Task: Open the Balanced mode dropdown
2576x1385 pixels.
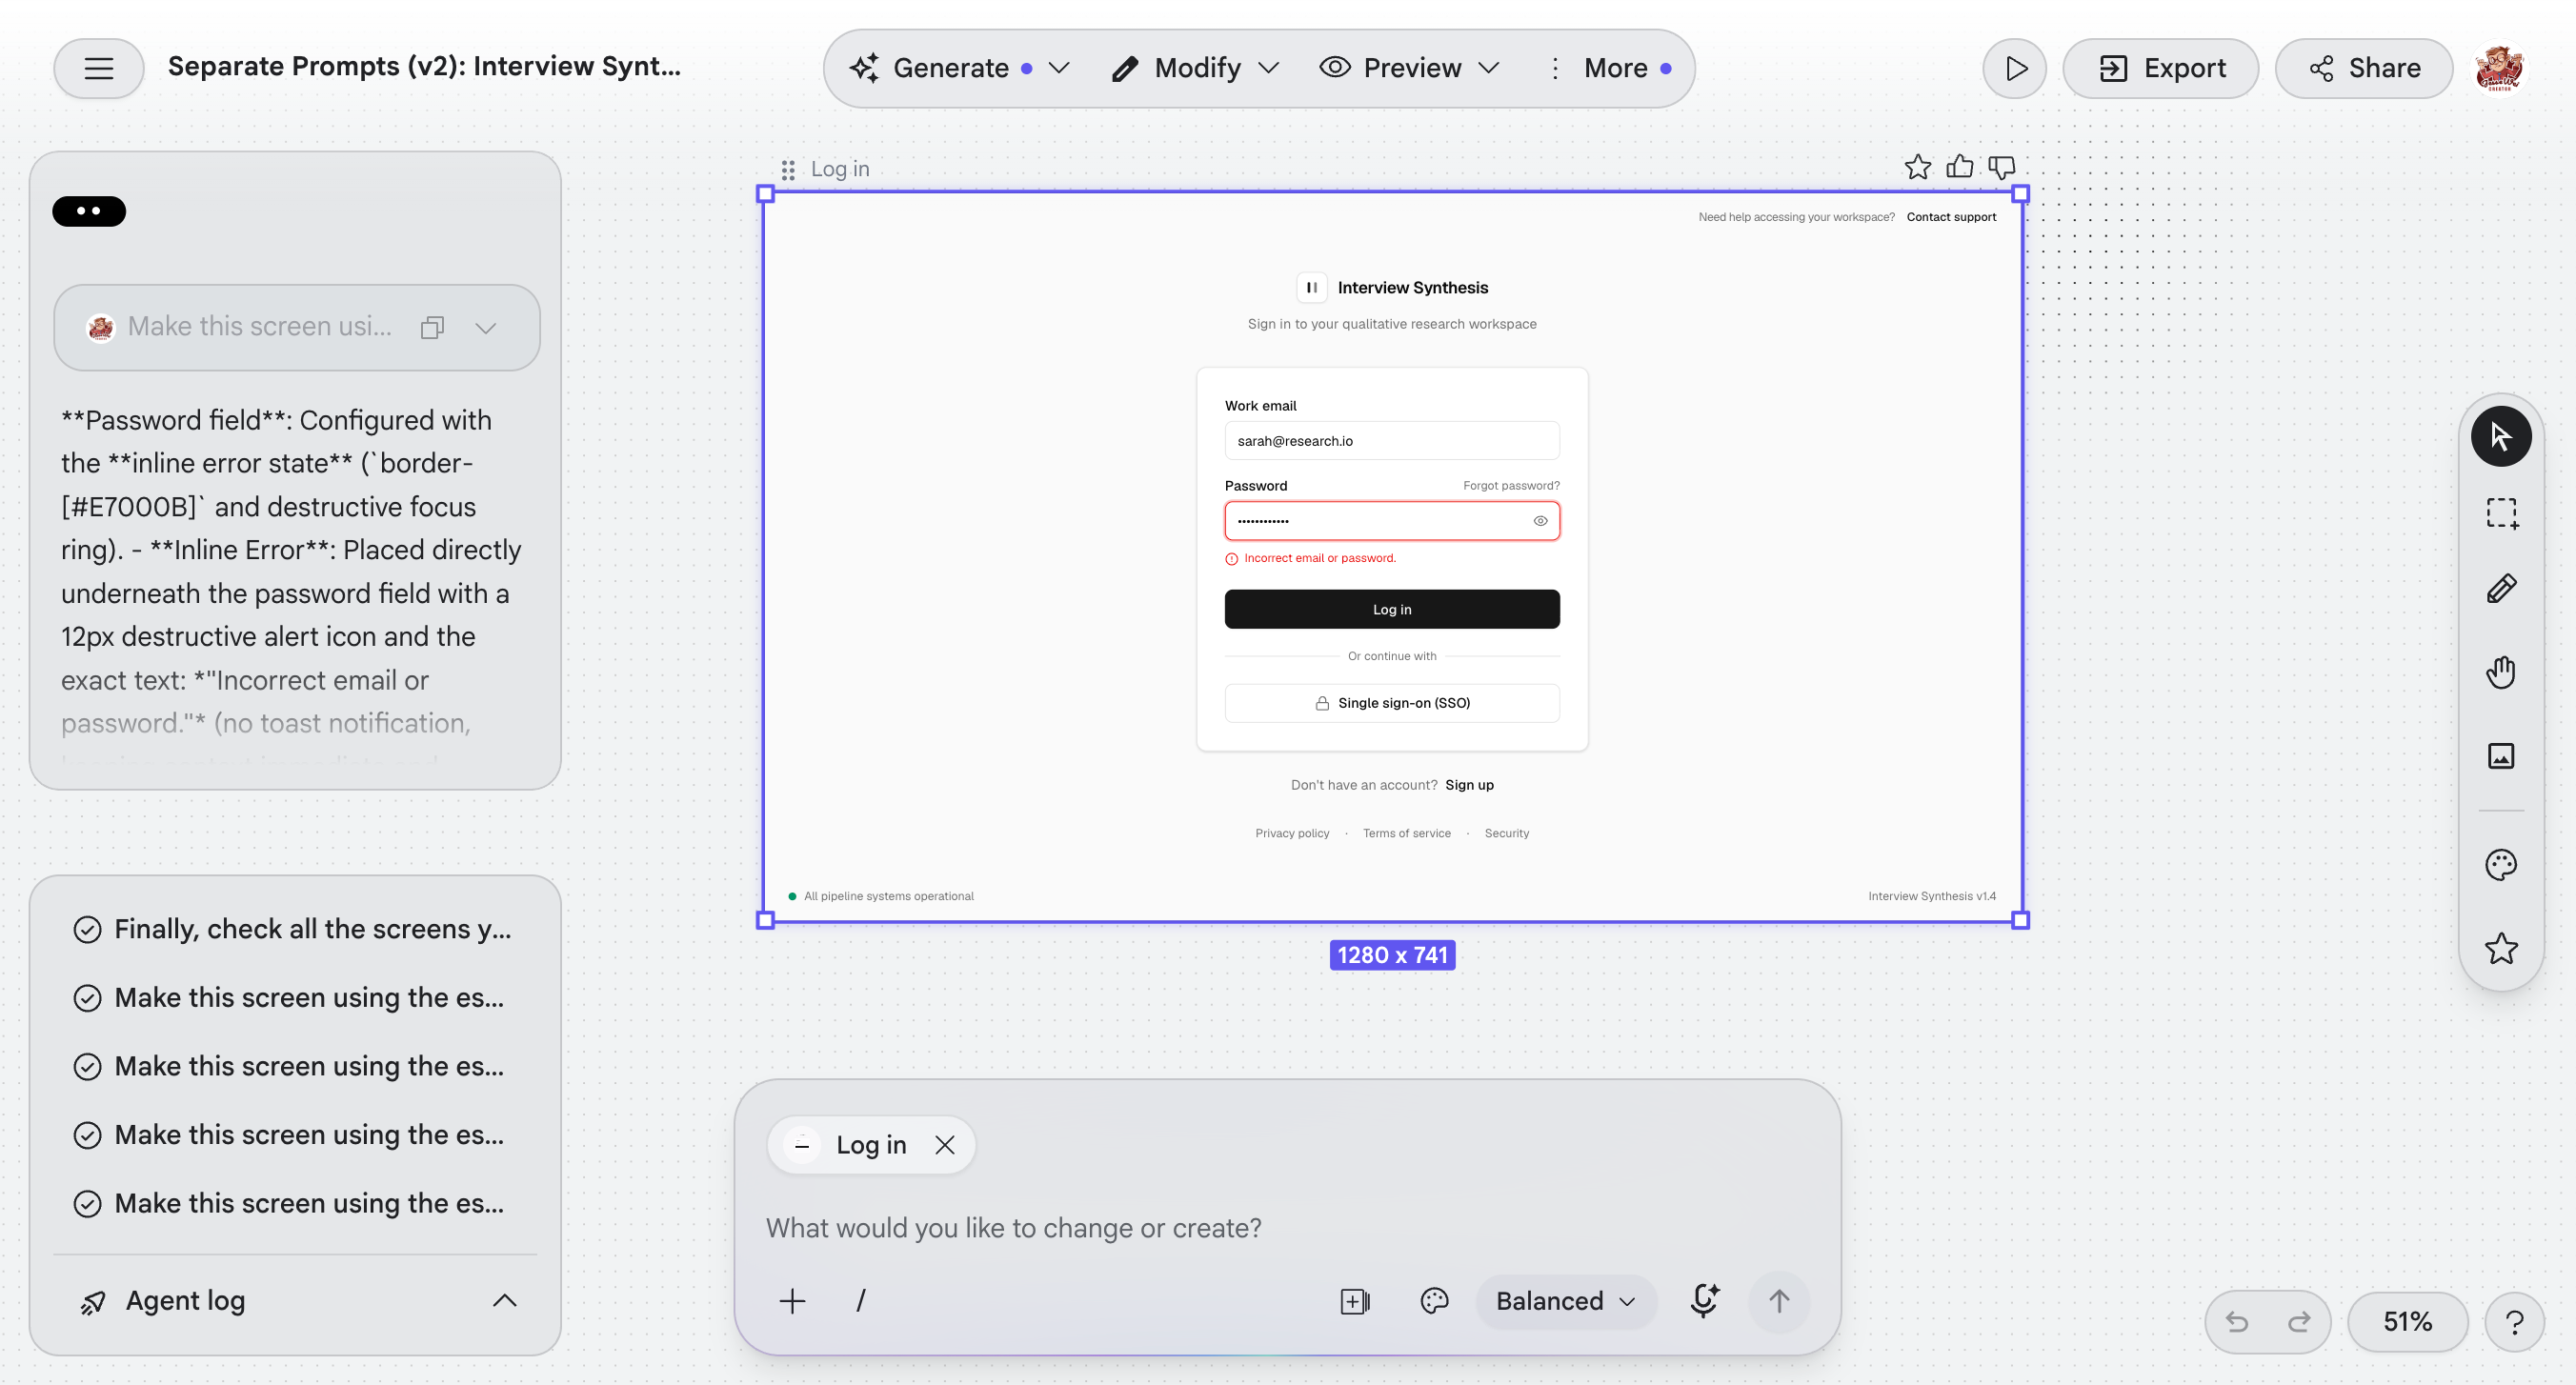Action: 1566,1301
